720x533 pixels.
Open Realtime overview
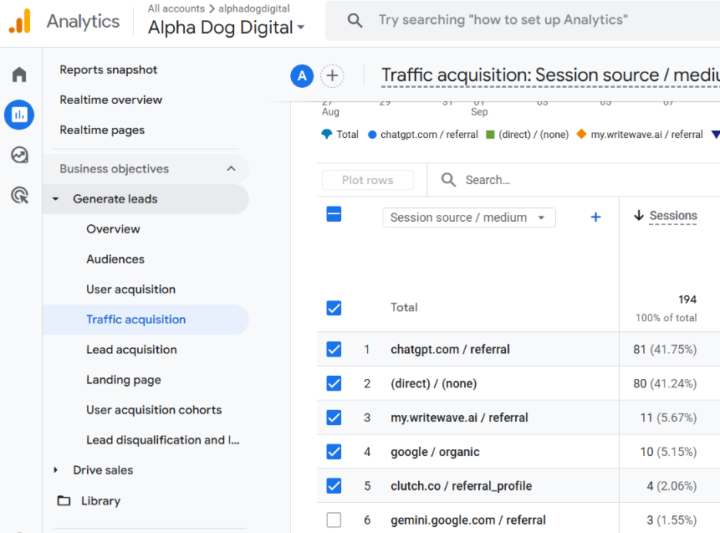pos(111,100)
